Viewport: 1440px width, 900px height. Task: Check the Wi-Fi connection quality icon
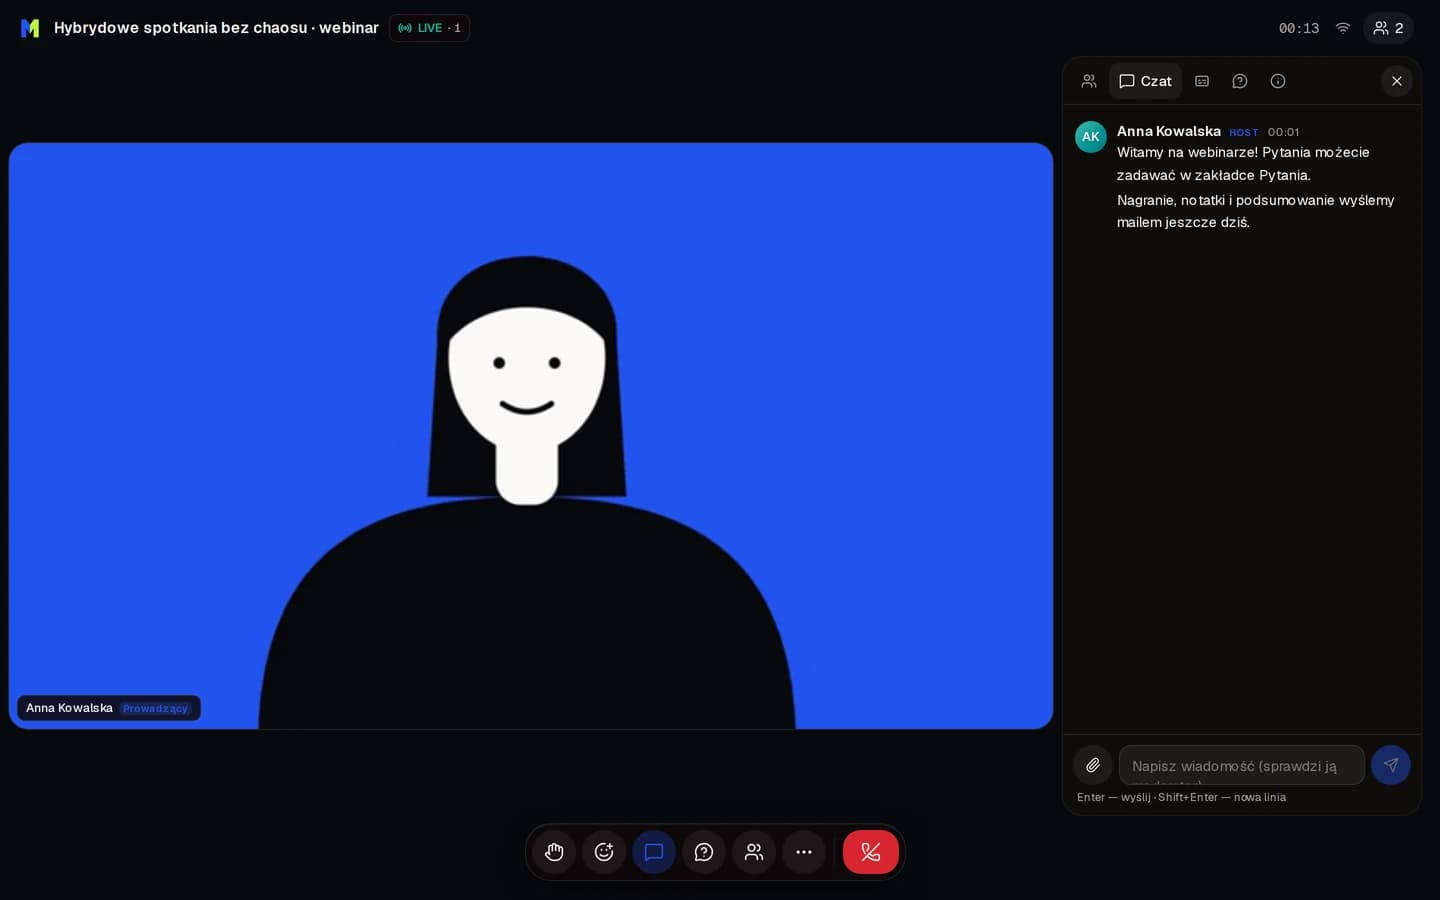click(x=1343, y=28)
